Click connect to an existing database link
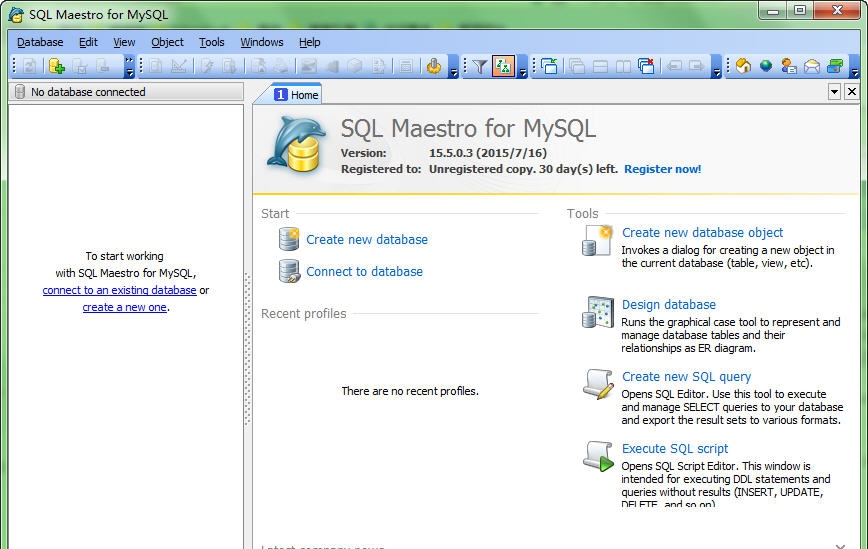The image size is (868, 549). pyautogui.click(x=120, y=290)
